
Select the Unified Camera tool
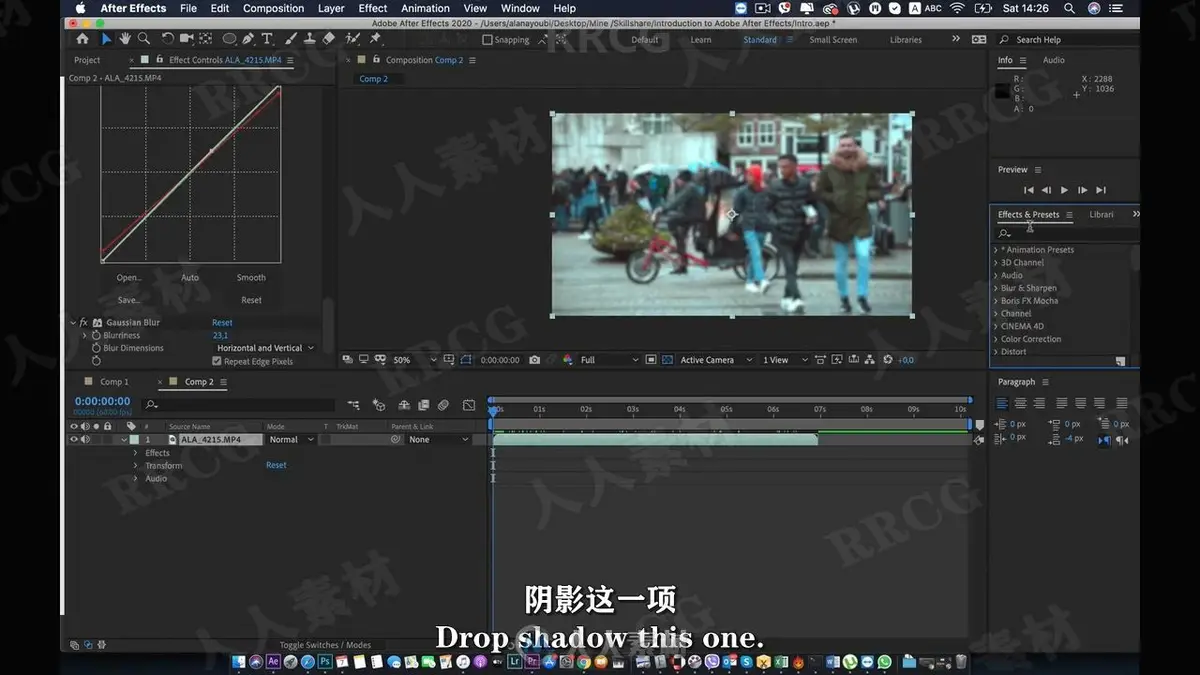coord(187,39)
